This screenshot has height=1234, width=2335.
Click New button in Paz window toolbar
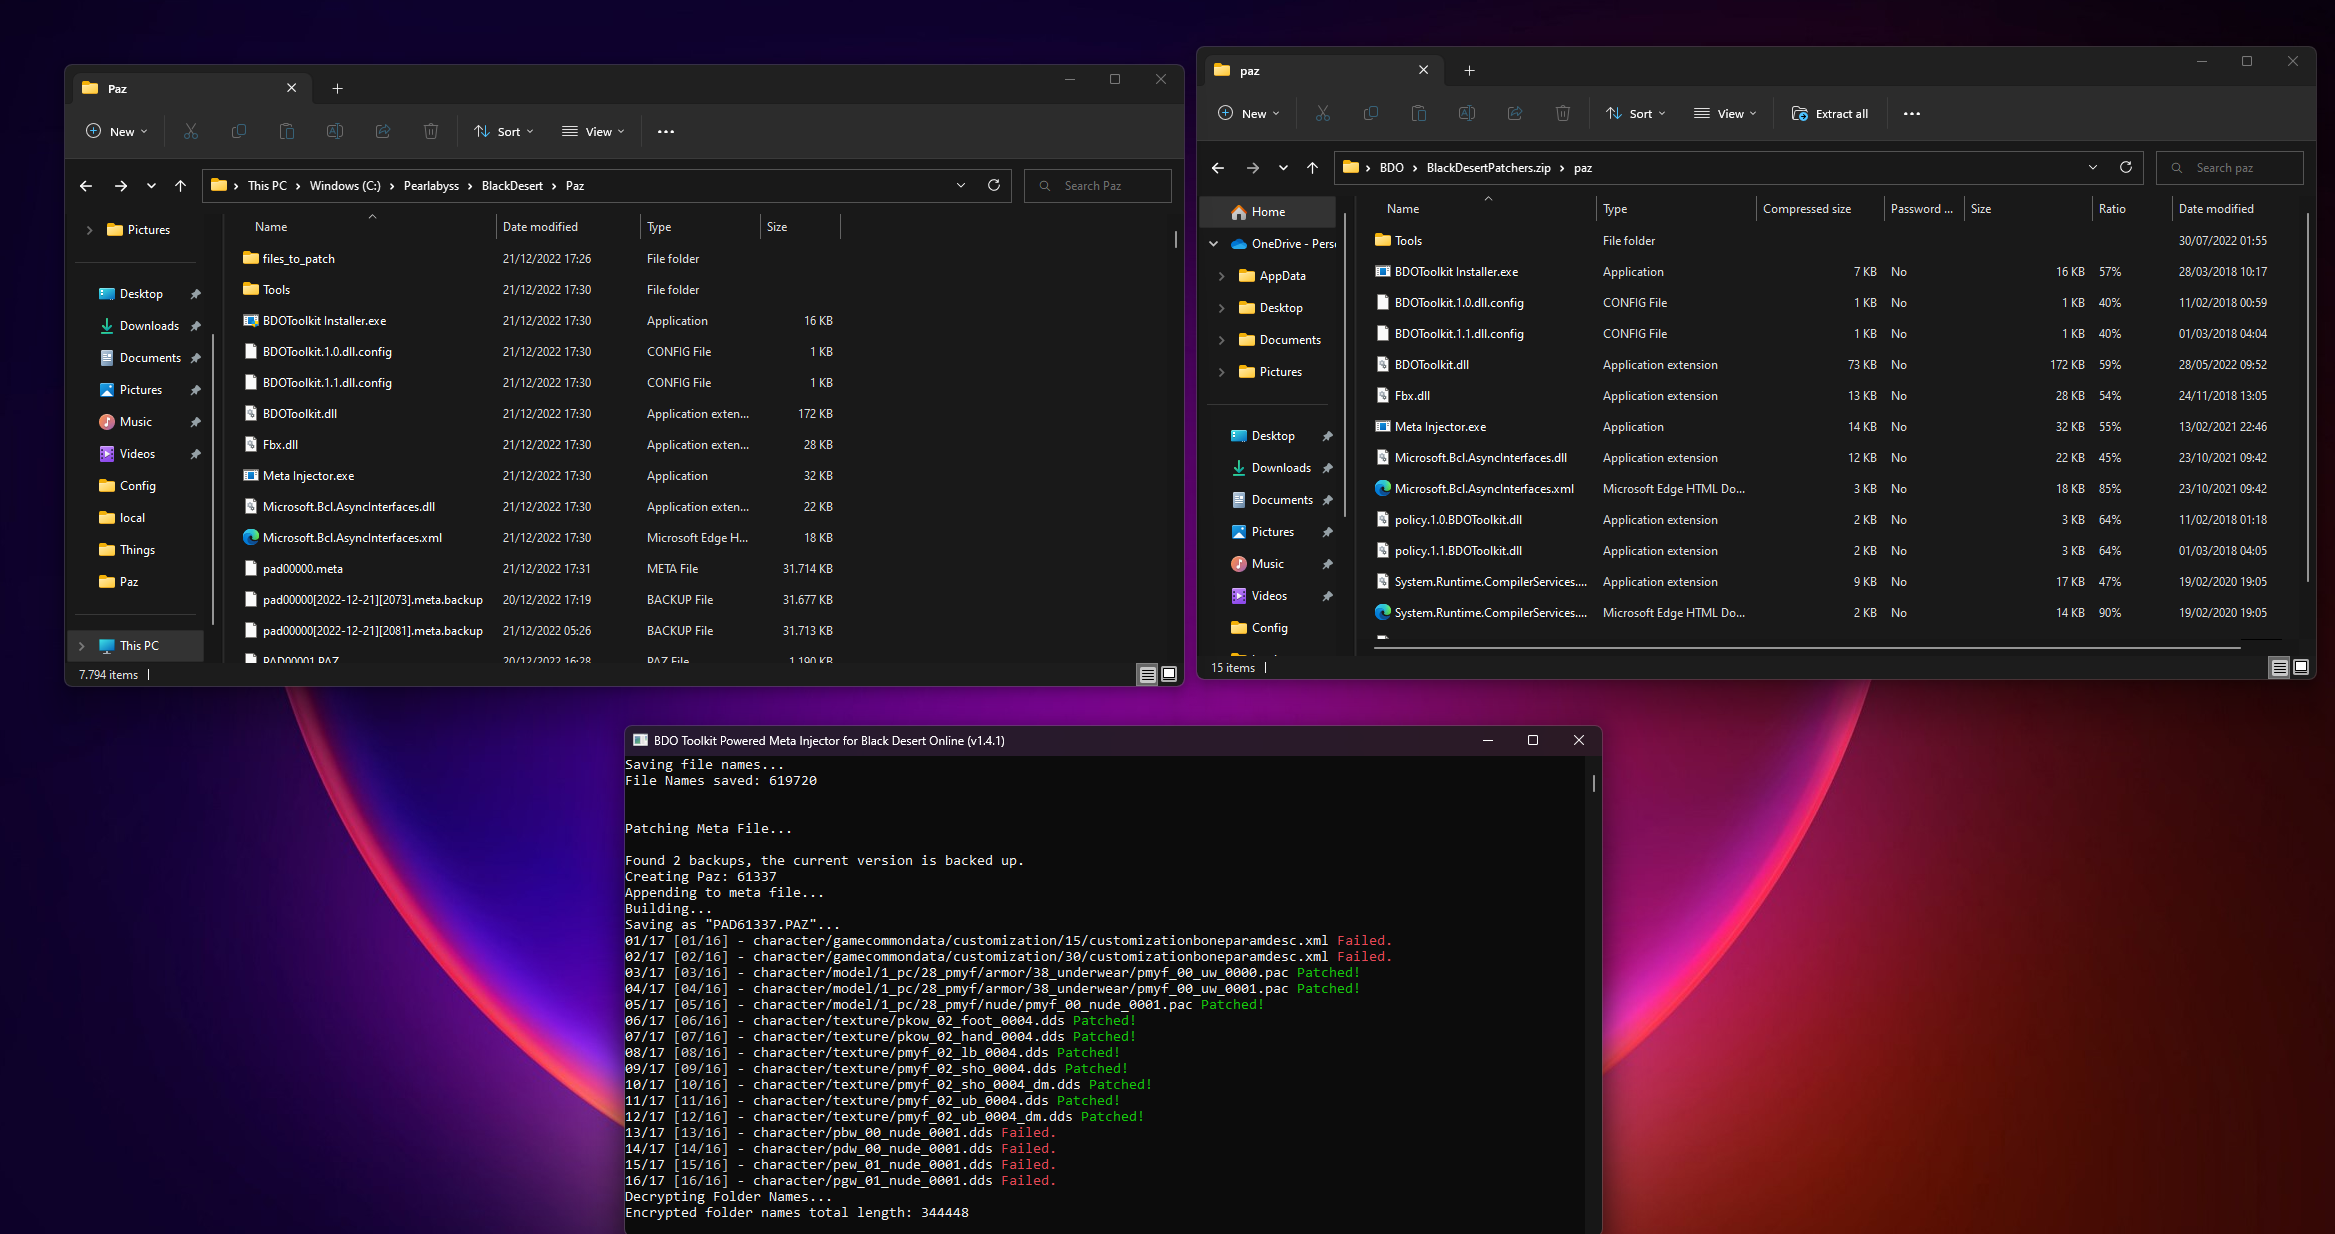117,131
